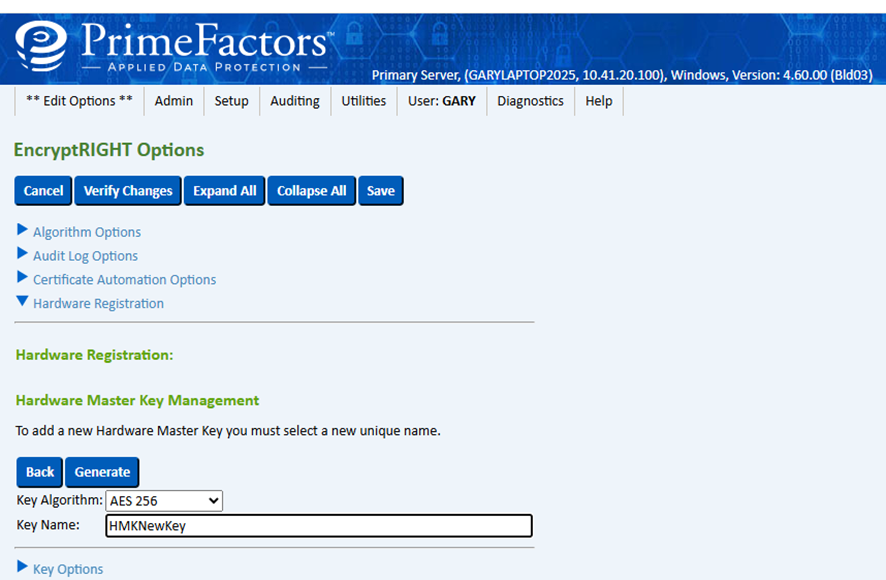The height and width of the screenshot is (580, 886).
Task: Click the unique name instruction sentence
Action: coord(228,431)
